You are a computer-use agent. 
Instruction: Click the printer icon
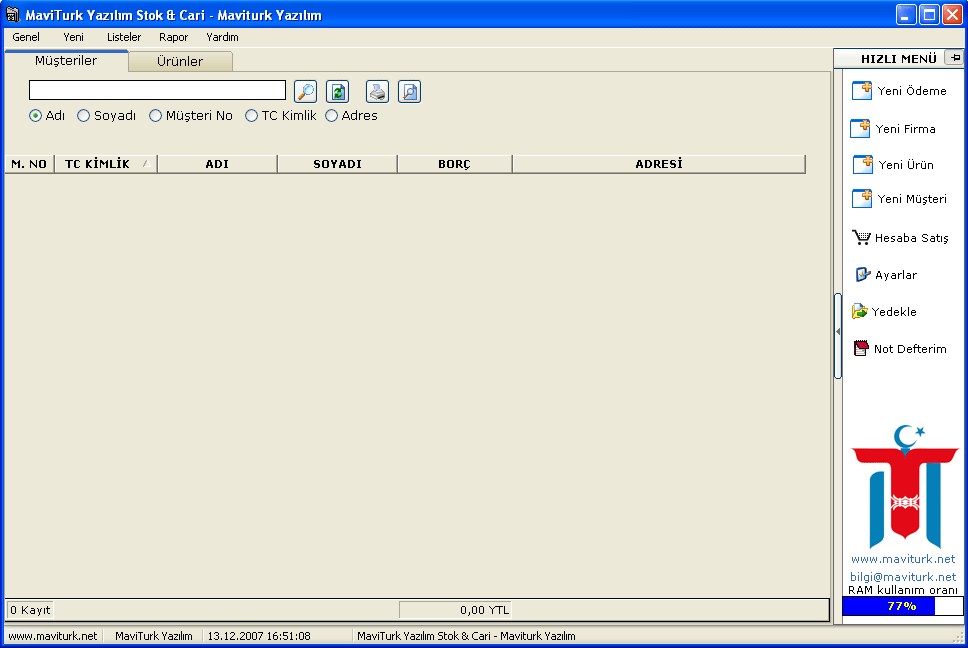click(377, 91)
